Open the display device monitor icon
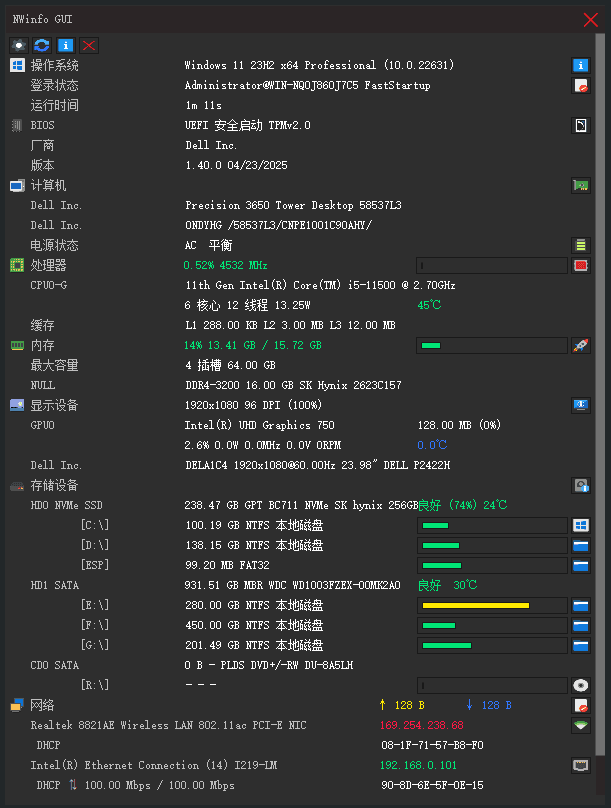Image resolution: width=611 pixels, height=808 pixels. click(581, 405)
